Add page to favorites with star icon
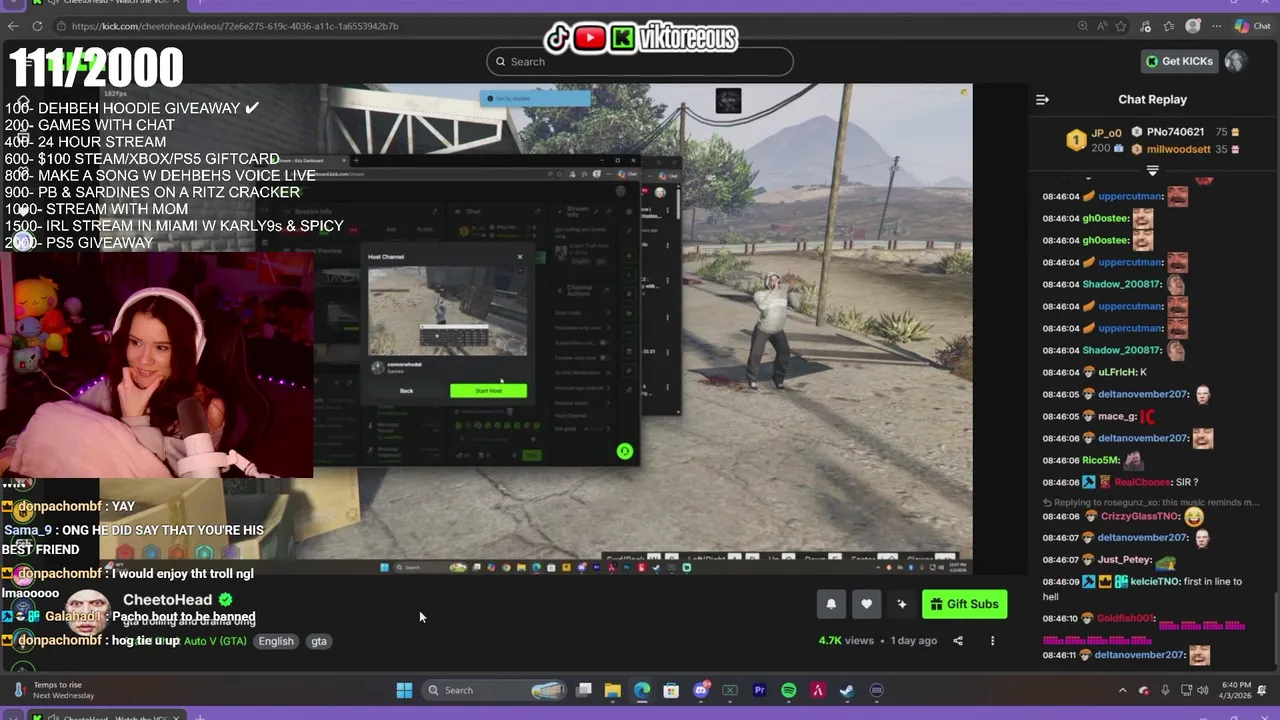 [x=1122, y=26]
